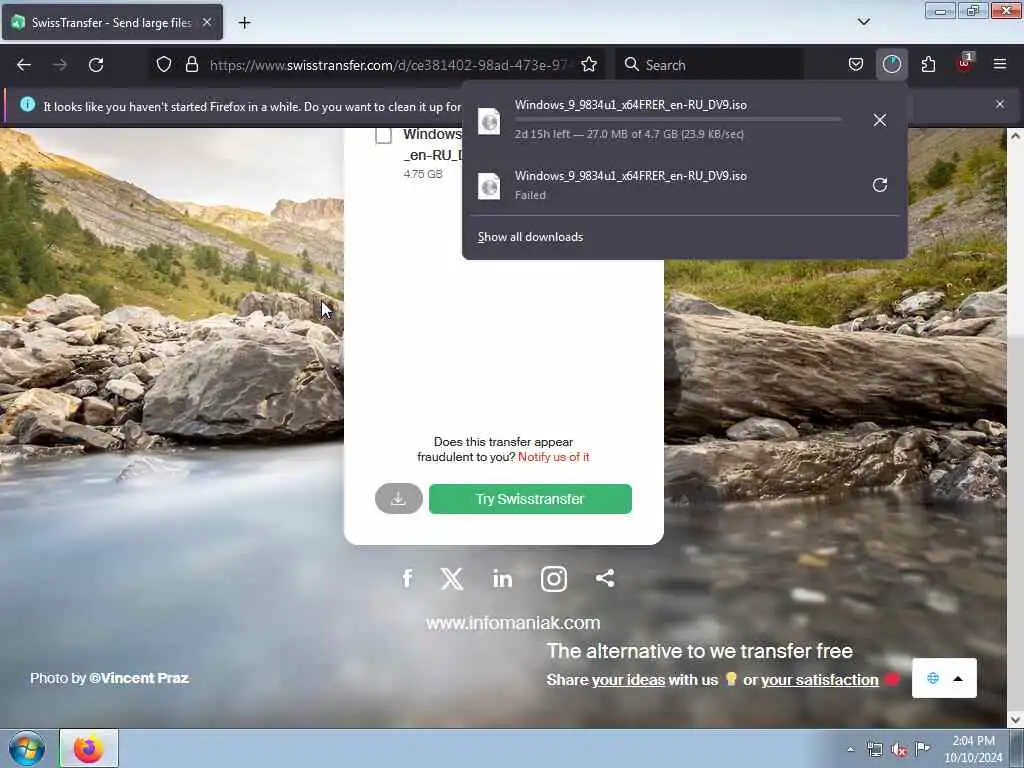Open the www.infomaniak.com link
1024x768 pixels.
[513, 623]
